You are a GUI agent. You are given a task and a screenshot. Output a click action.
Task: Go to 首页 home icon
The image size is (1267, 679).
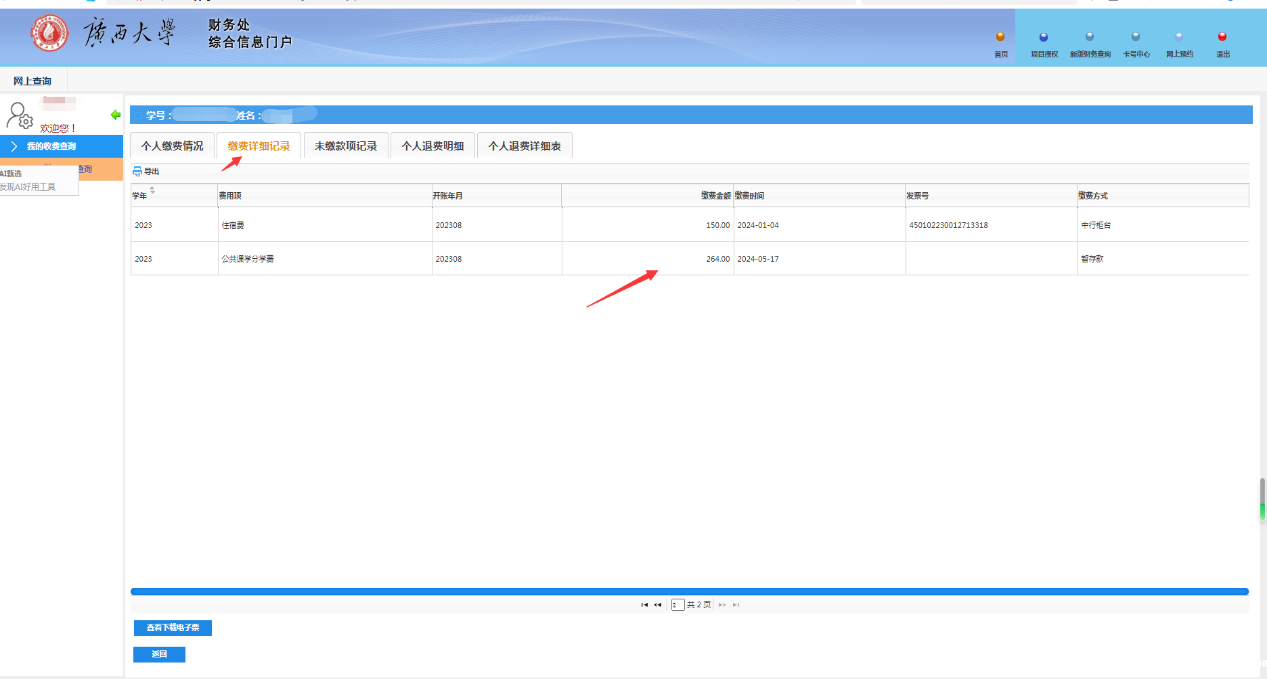point(1000,38)
